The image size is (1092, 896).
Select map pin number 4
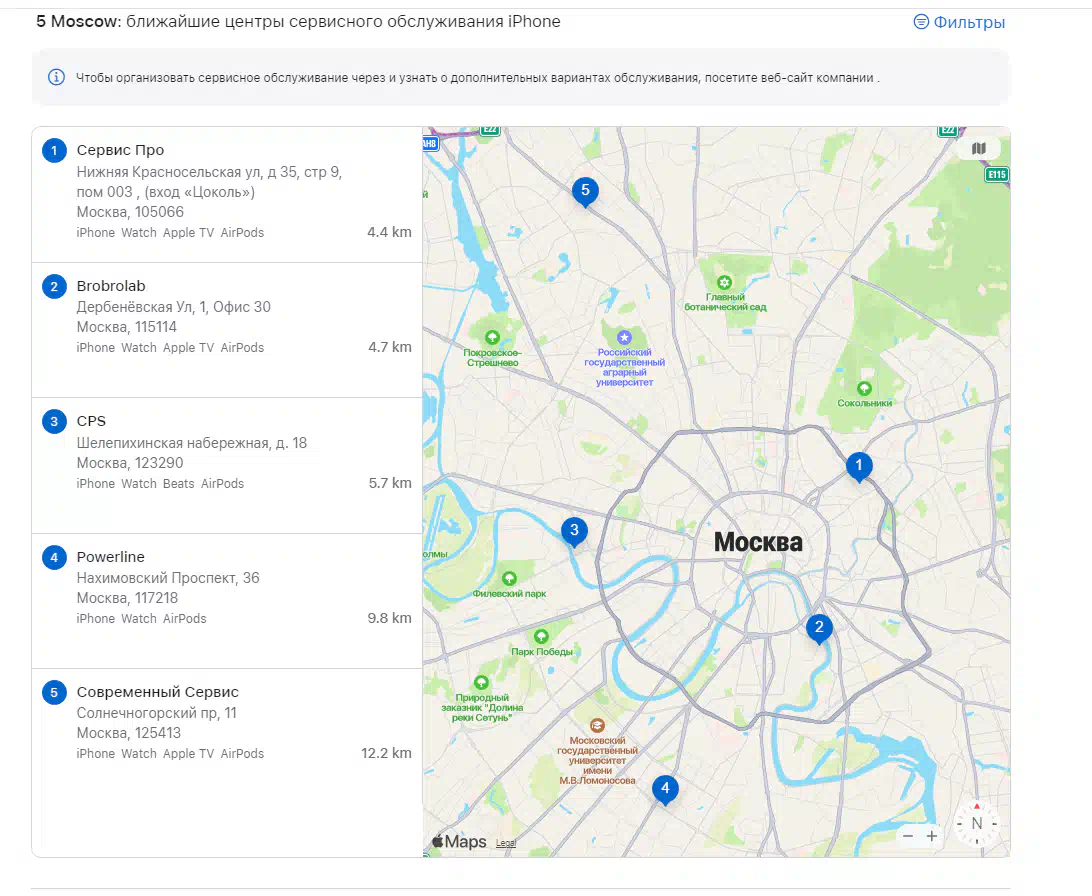coord(665,789)
